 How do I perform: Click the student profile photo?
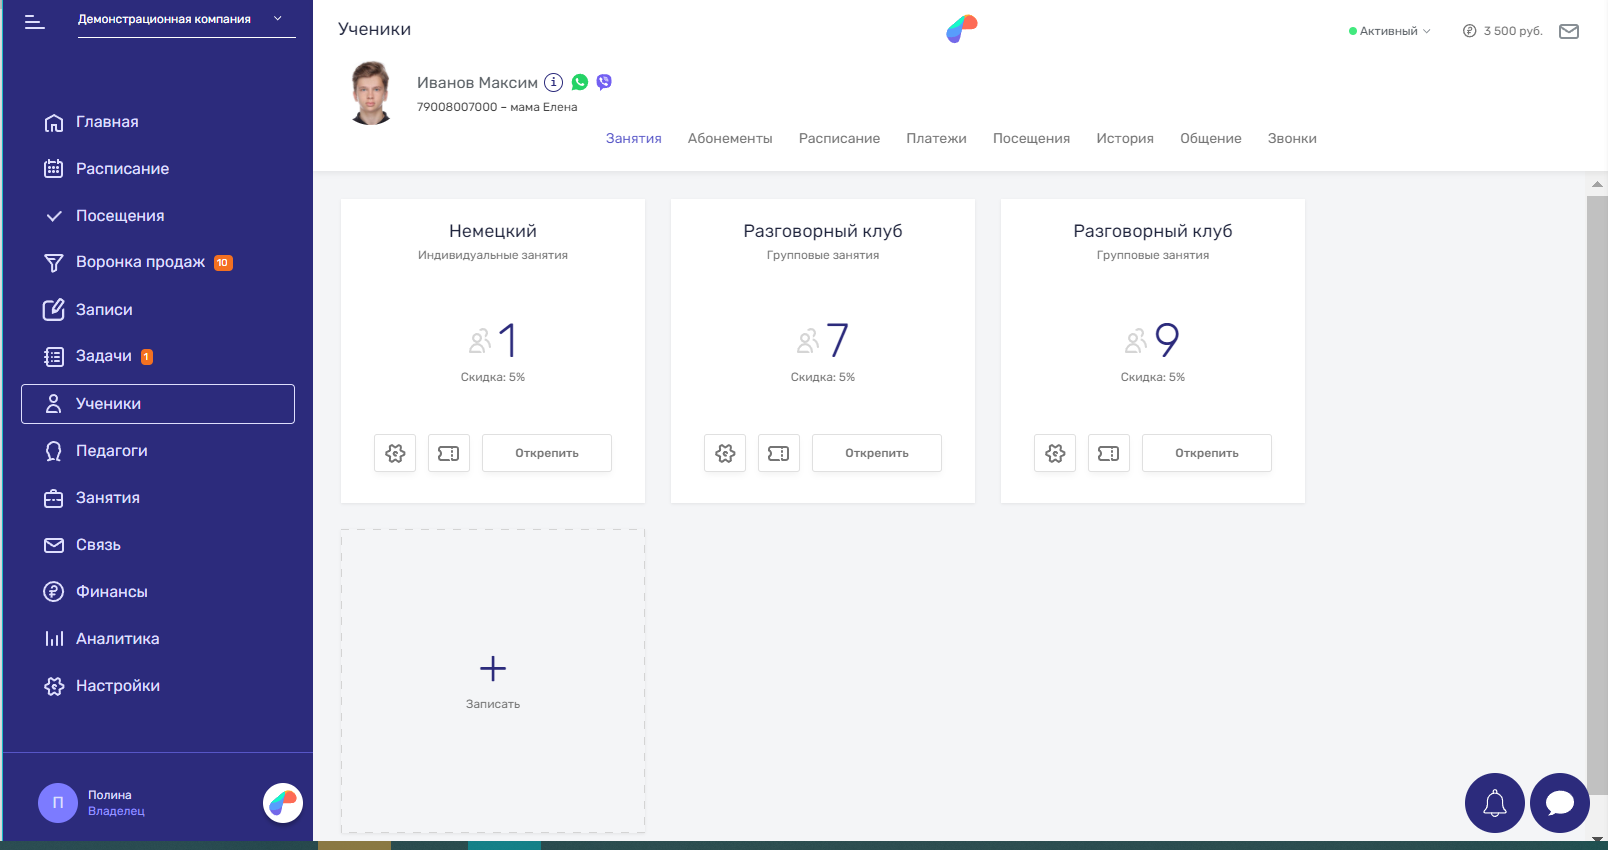click(371, 93)
